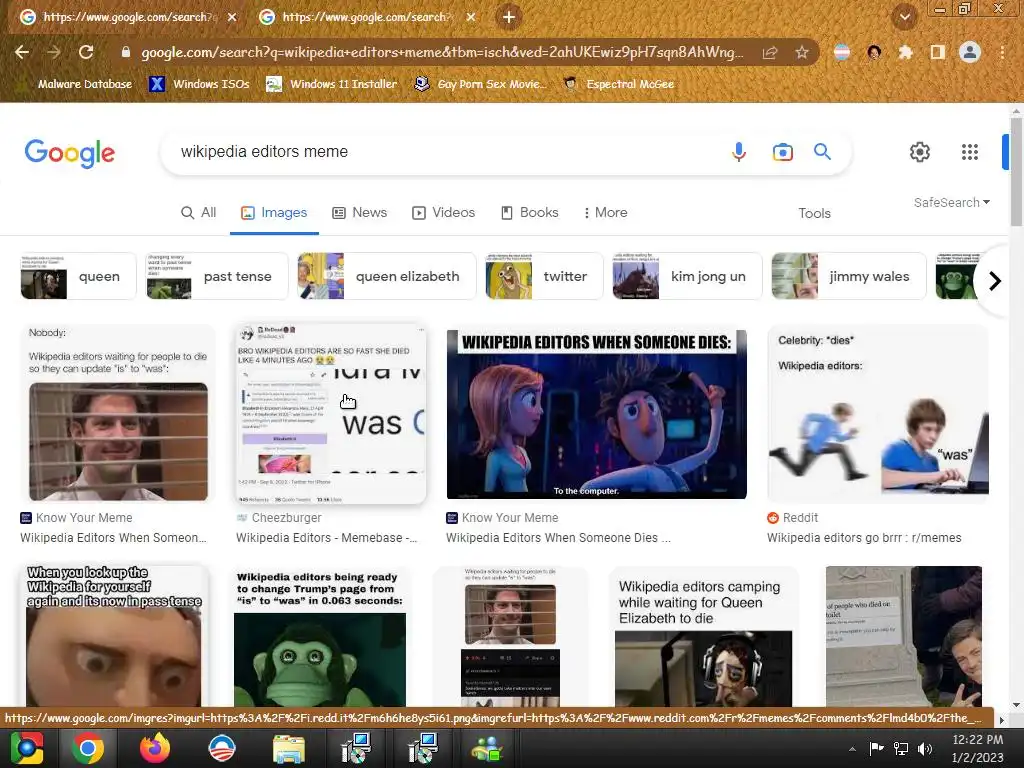Close the first Google search tab
This screenshot has height=768, width=1024.
click(x=232, y=17)
